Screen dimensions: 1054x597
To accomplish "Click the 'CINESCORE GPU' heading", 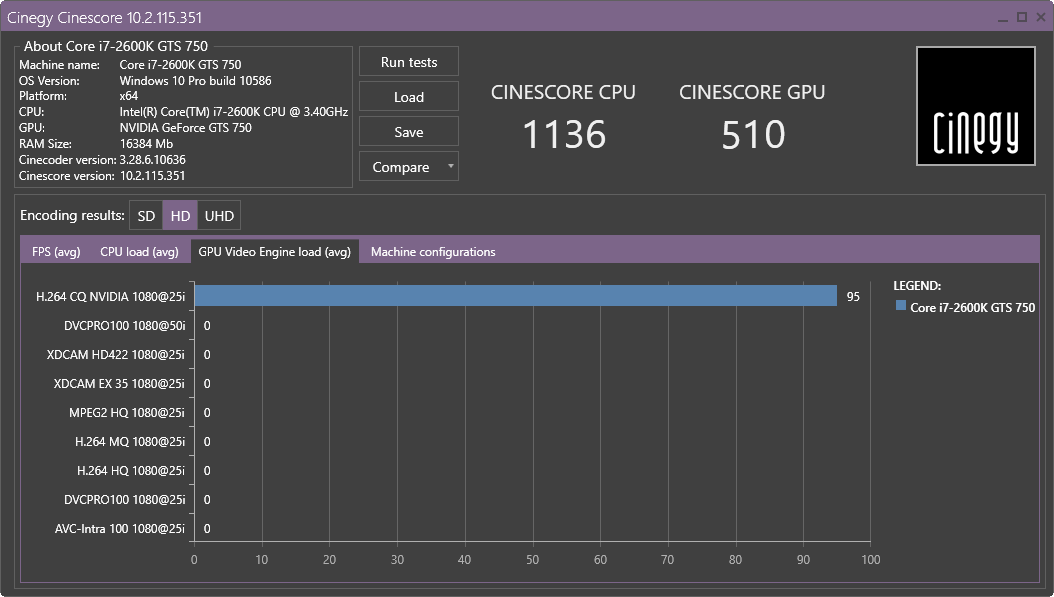I will 752,92.
